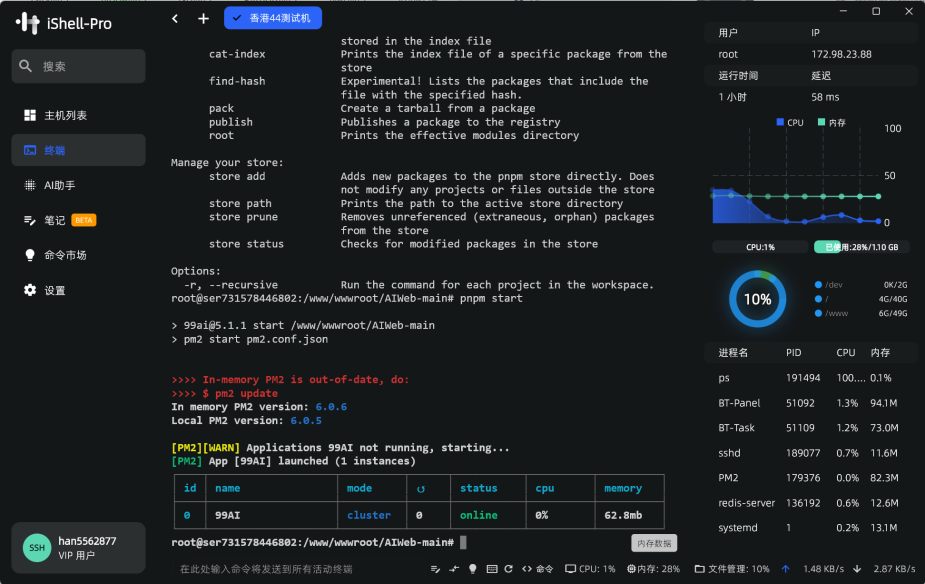Click the download speed arrow icon
Viewport: 925px width, 584px height.
tap(857, 569)
